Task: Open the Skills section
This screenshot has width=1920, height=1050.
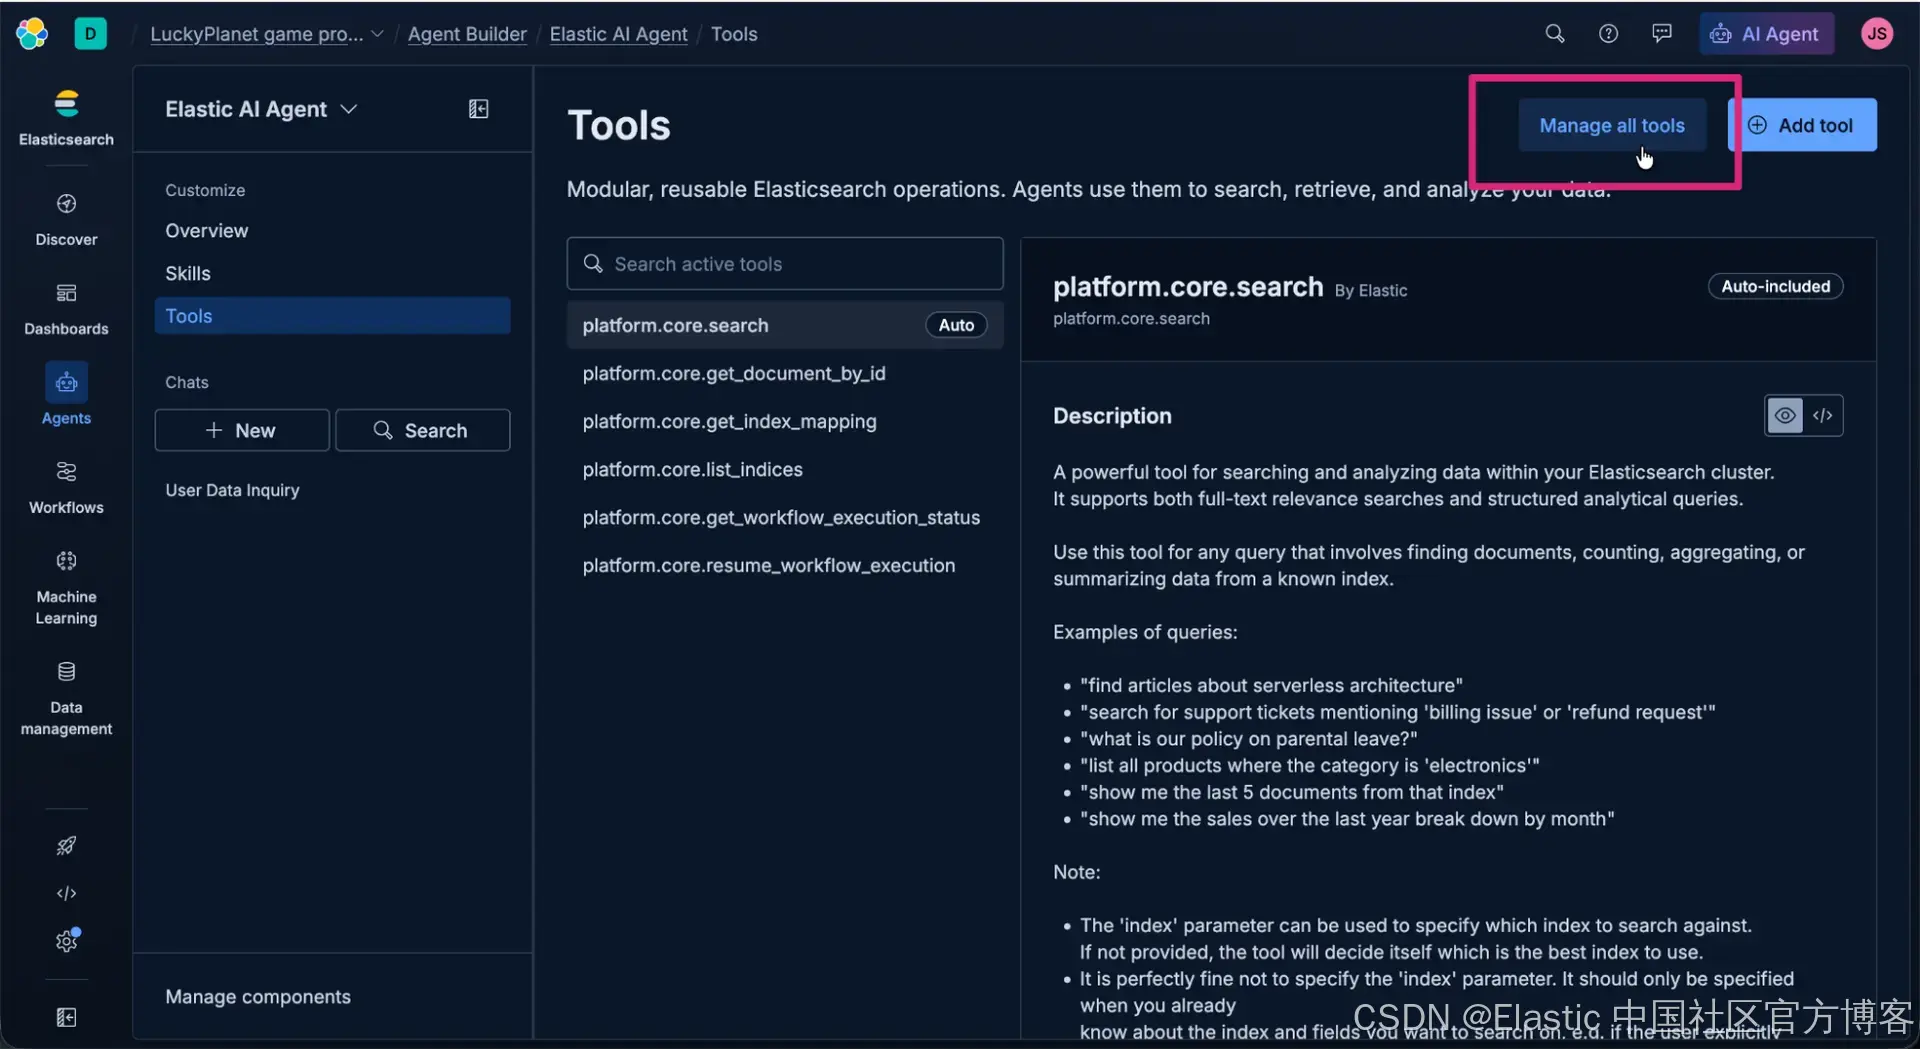Action: [188, 274]
